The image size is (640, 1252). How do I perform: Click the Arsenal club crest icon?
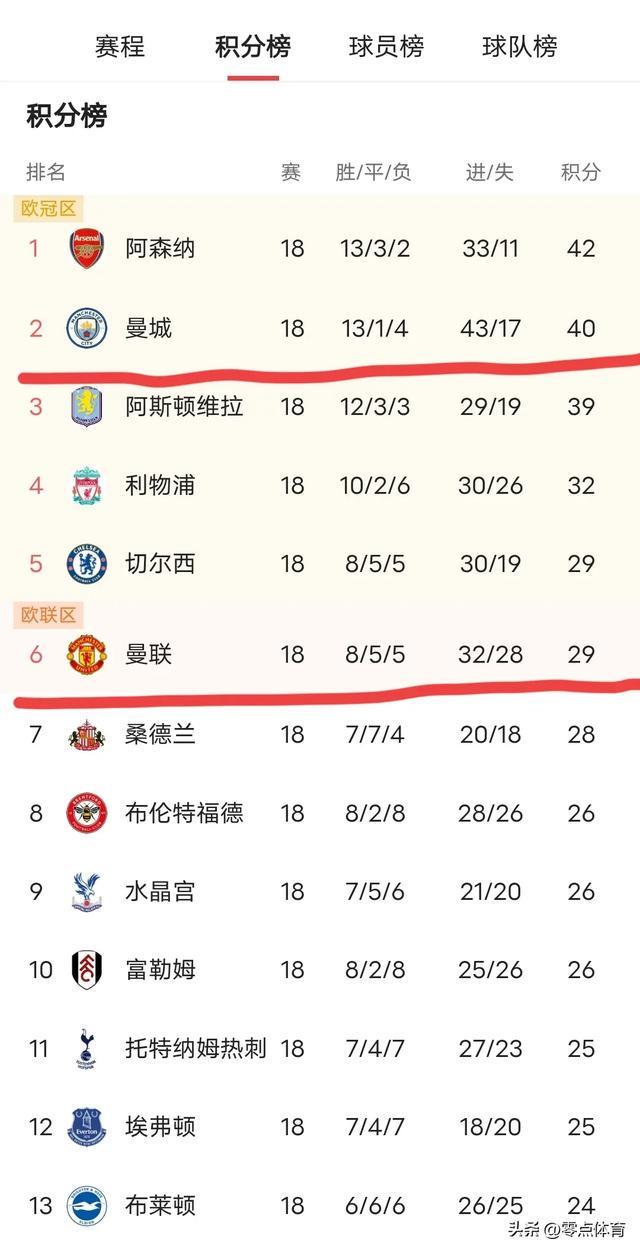tap(88, 248)
